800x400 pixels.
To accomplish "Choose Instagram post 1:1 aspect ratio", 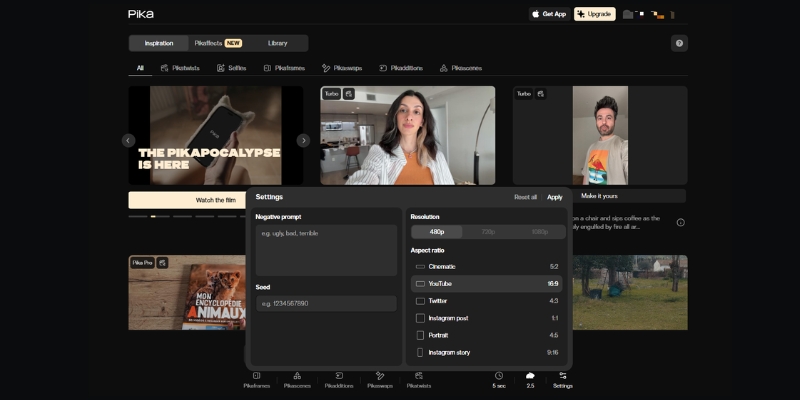I will (x=488, y=318).
